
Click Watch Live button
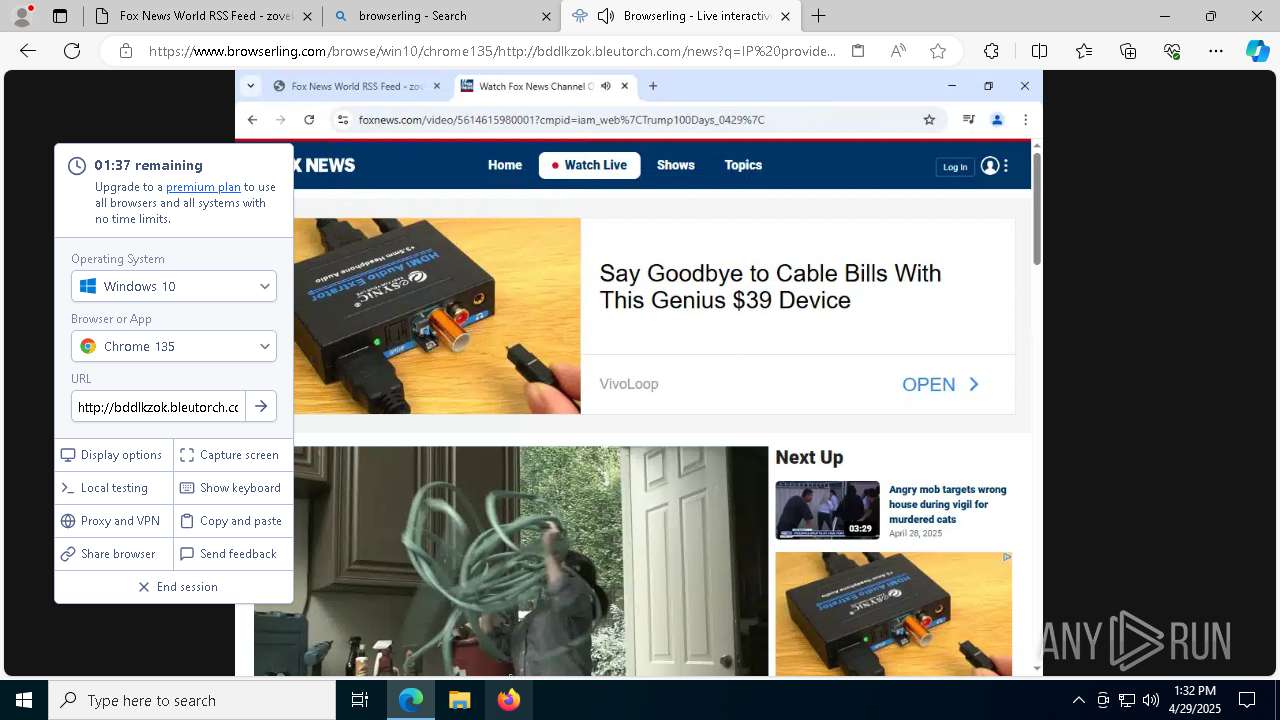pyautogui.click(x=589, y=165)
